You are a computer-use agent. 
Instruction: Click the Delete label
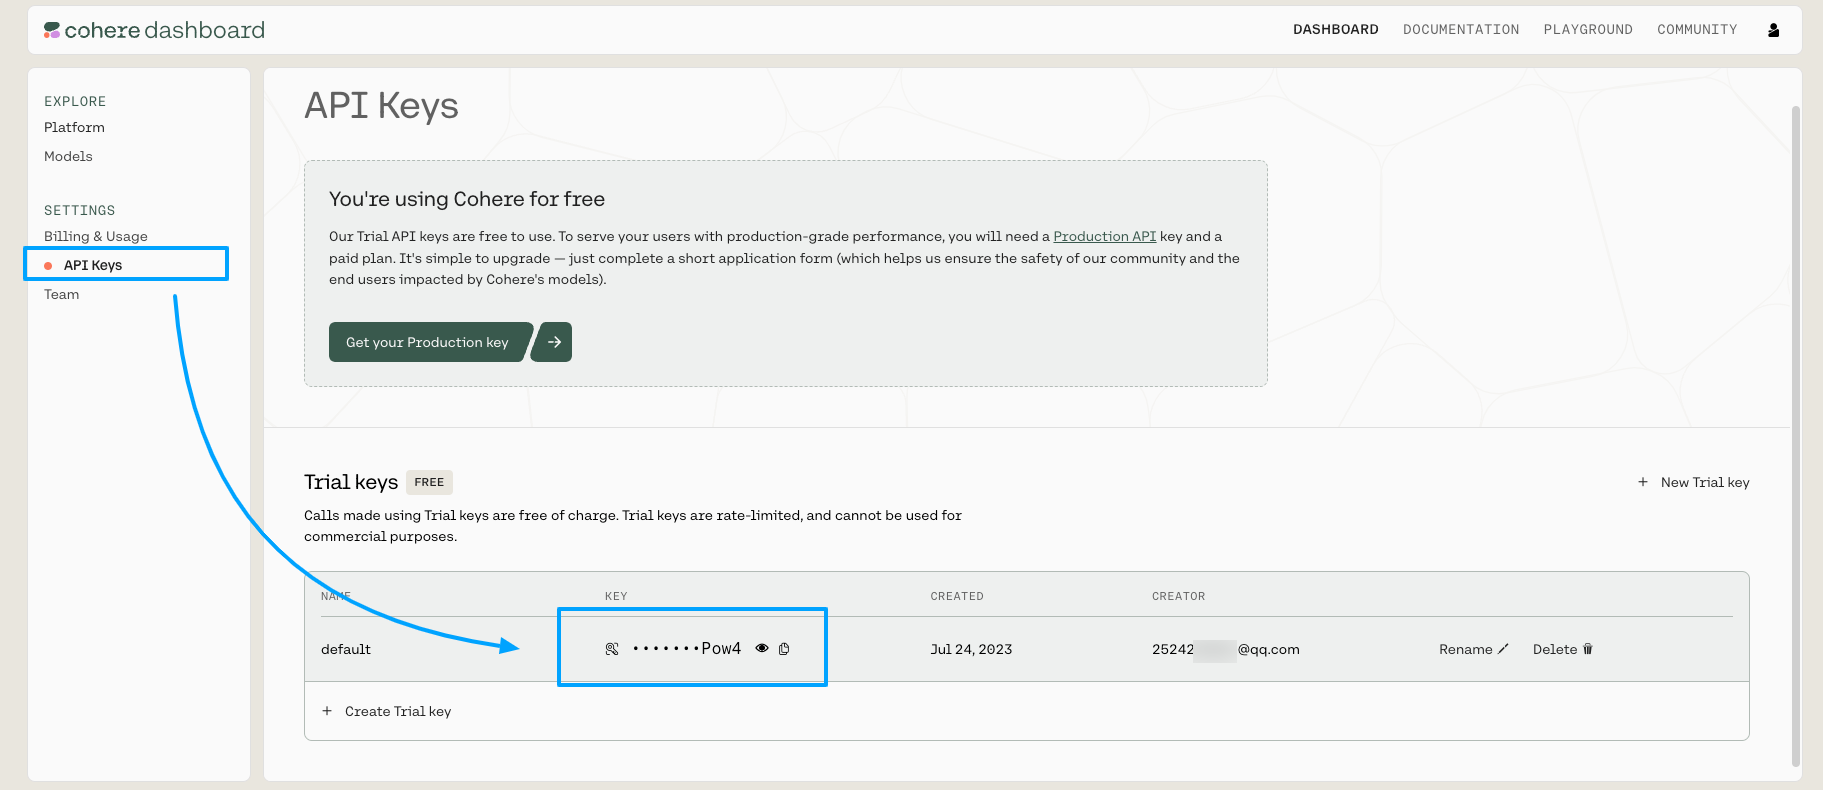pyautogui.click(x=1554, y=649)
